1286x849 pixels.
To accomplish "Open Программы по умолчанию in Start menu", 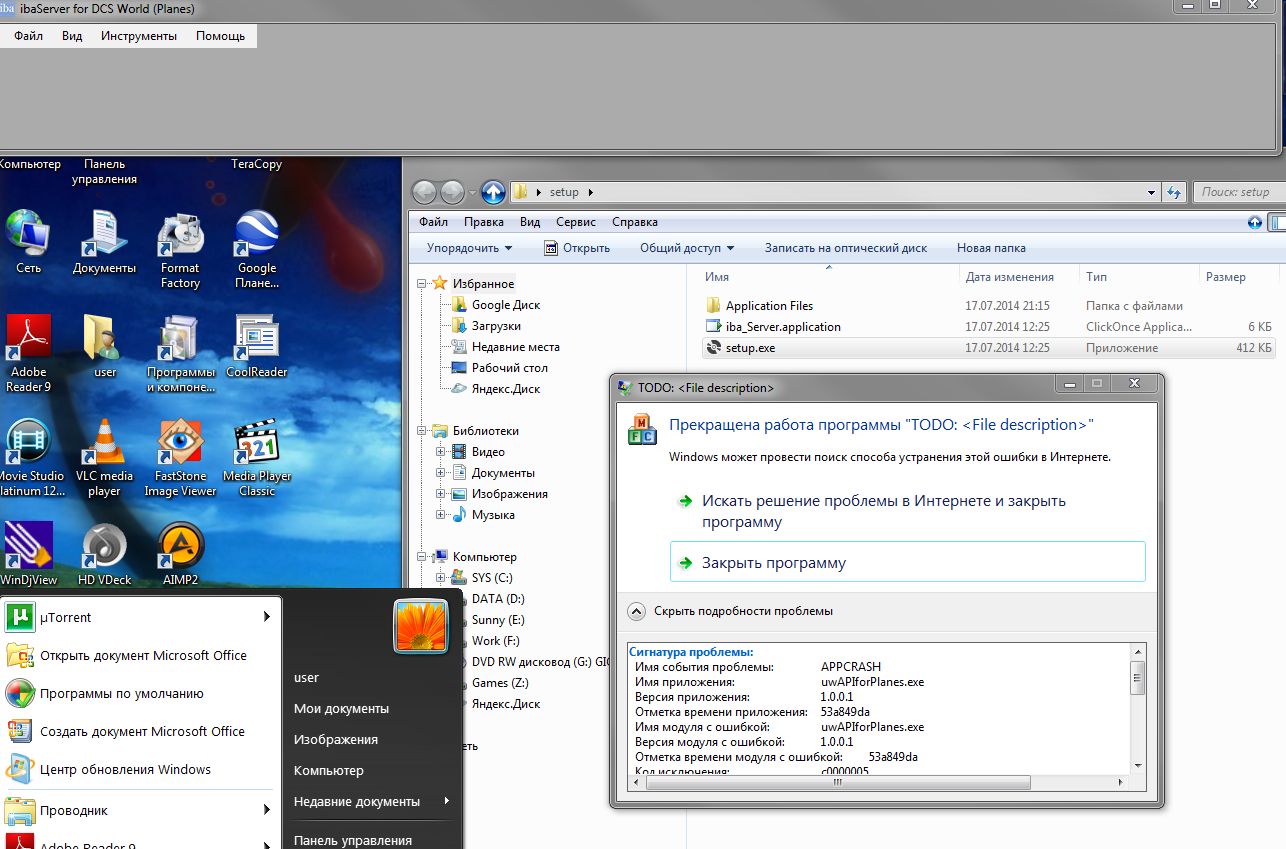I will coord(121,694).
